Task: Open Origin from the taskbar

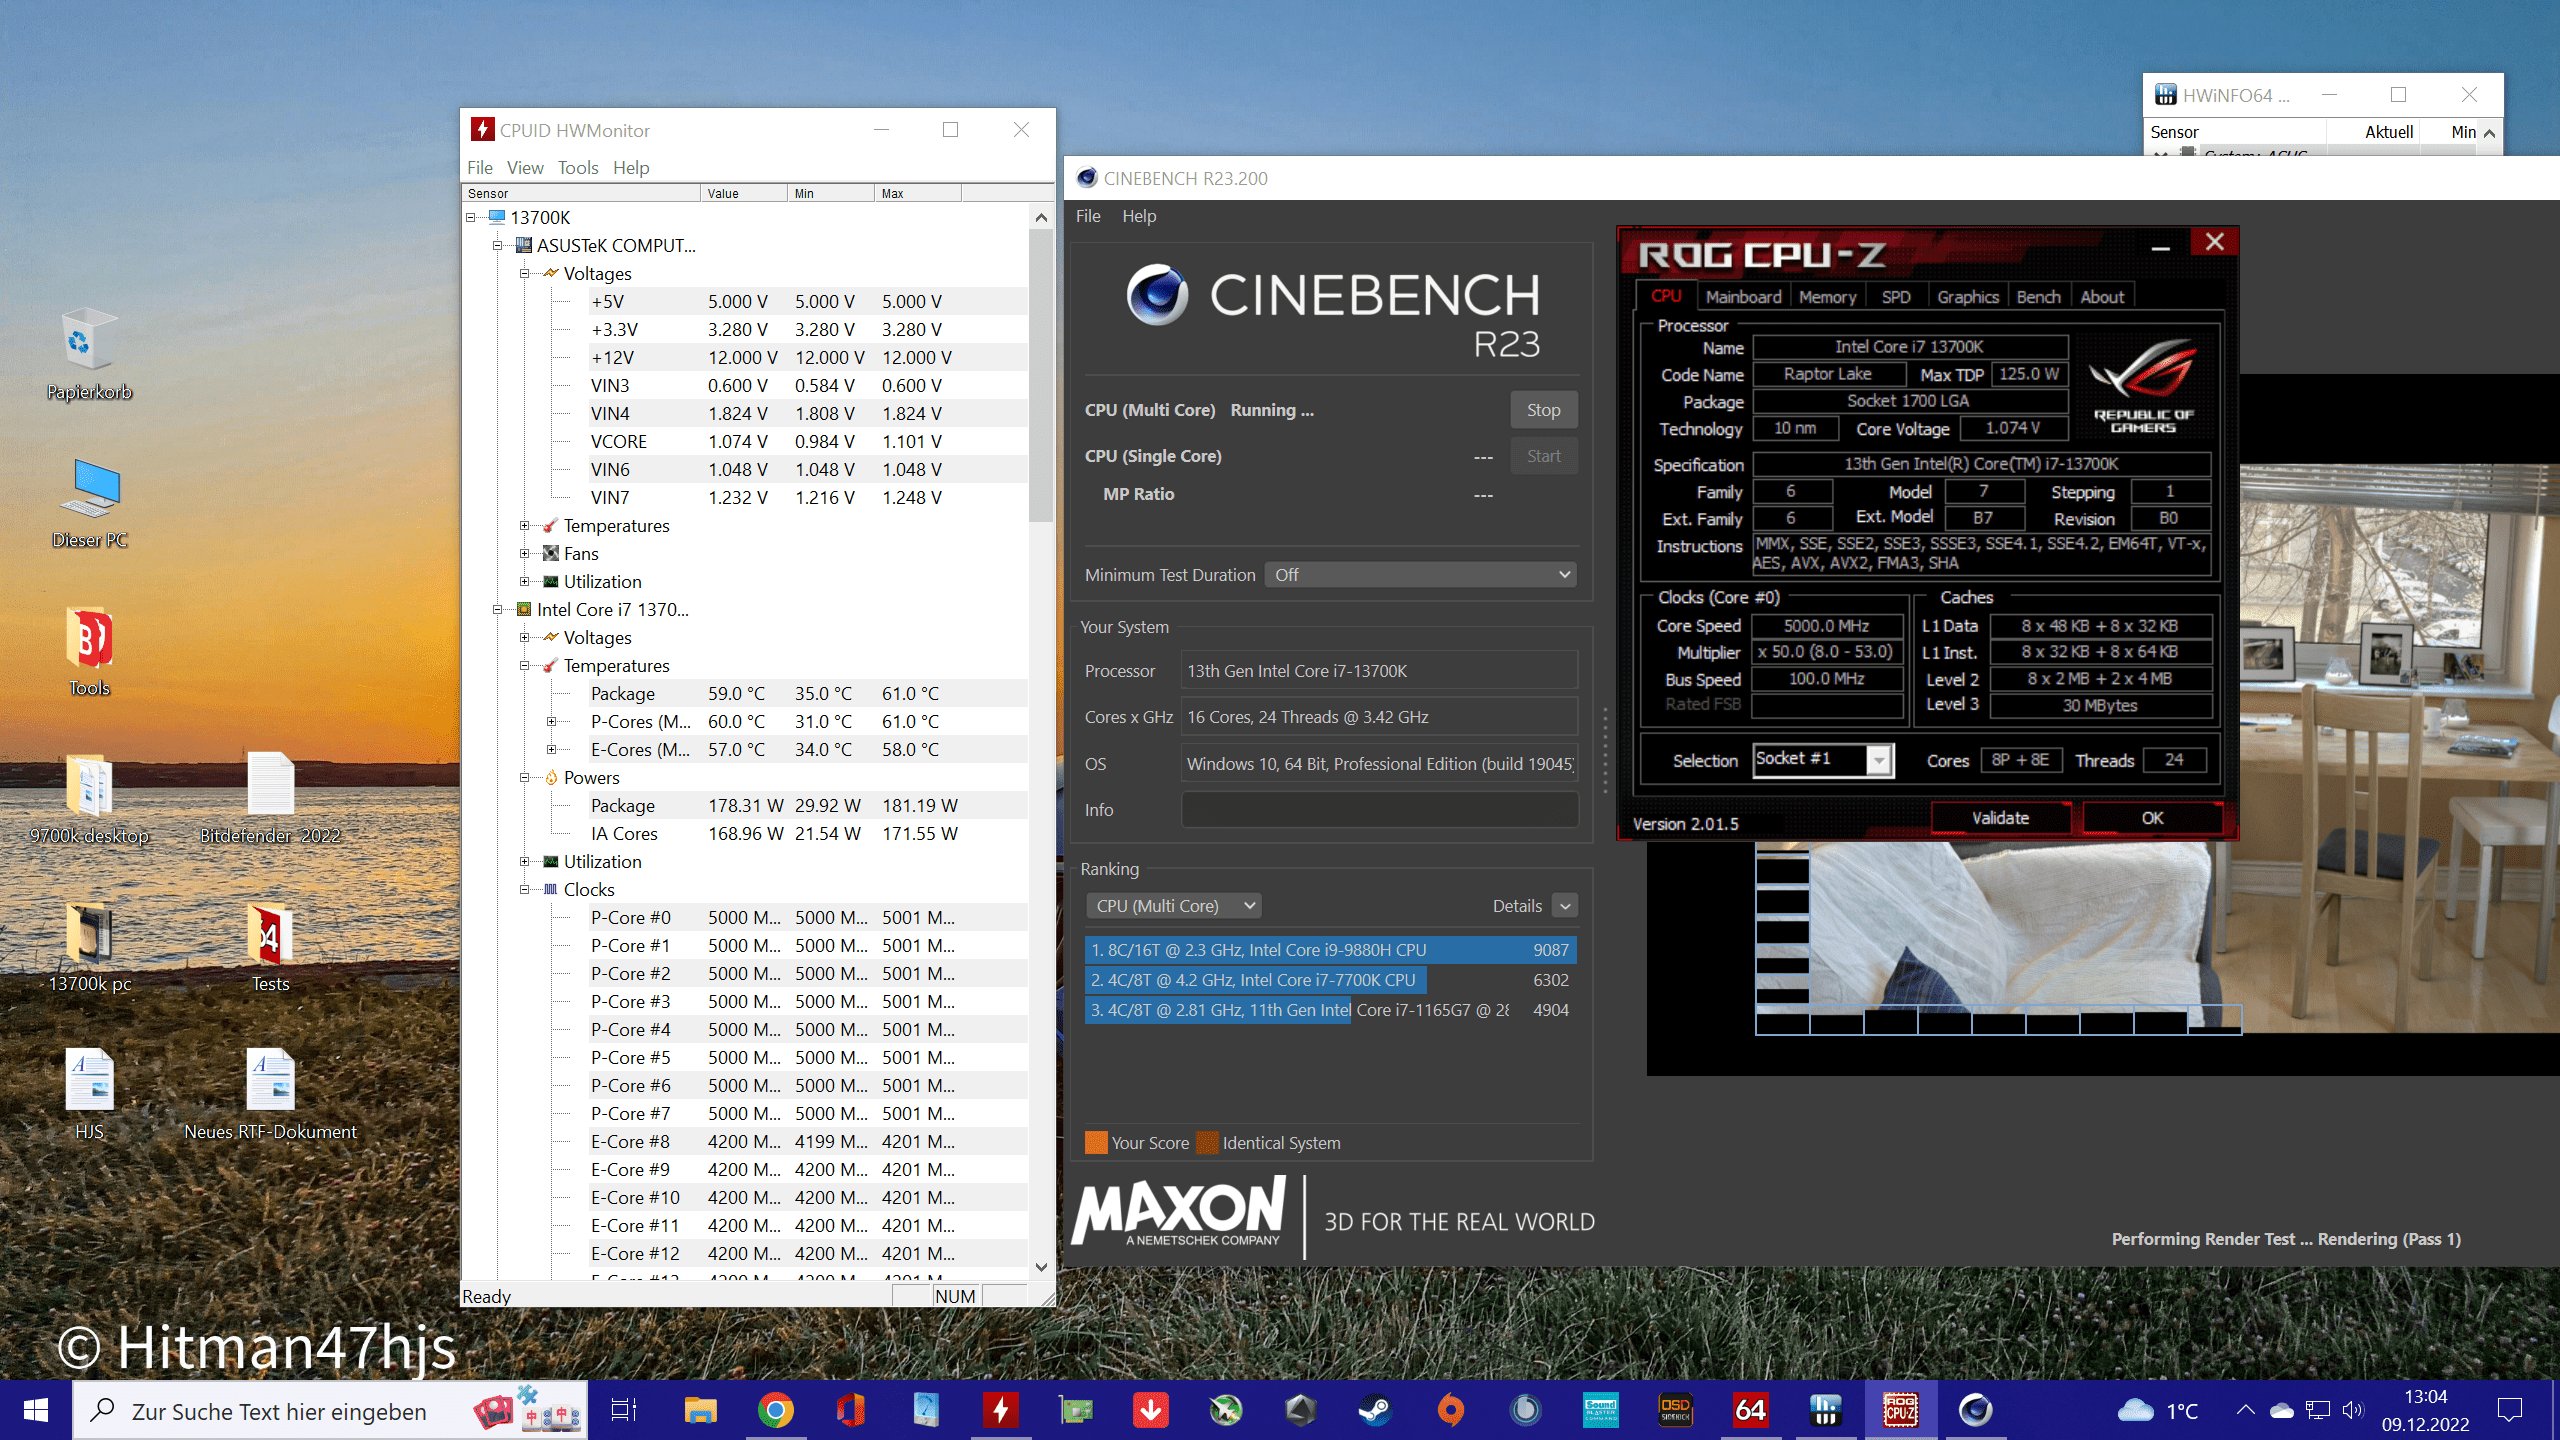Action: [x=1450, y=1410]
